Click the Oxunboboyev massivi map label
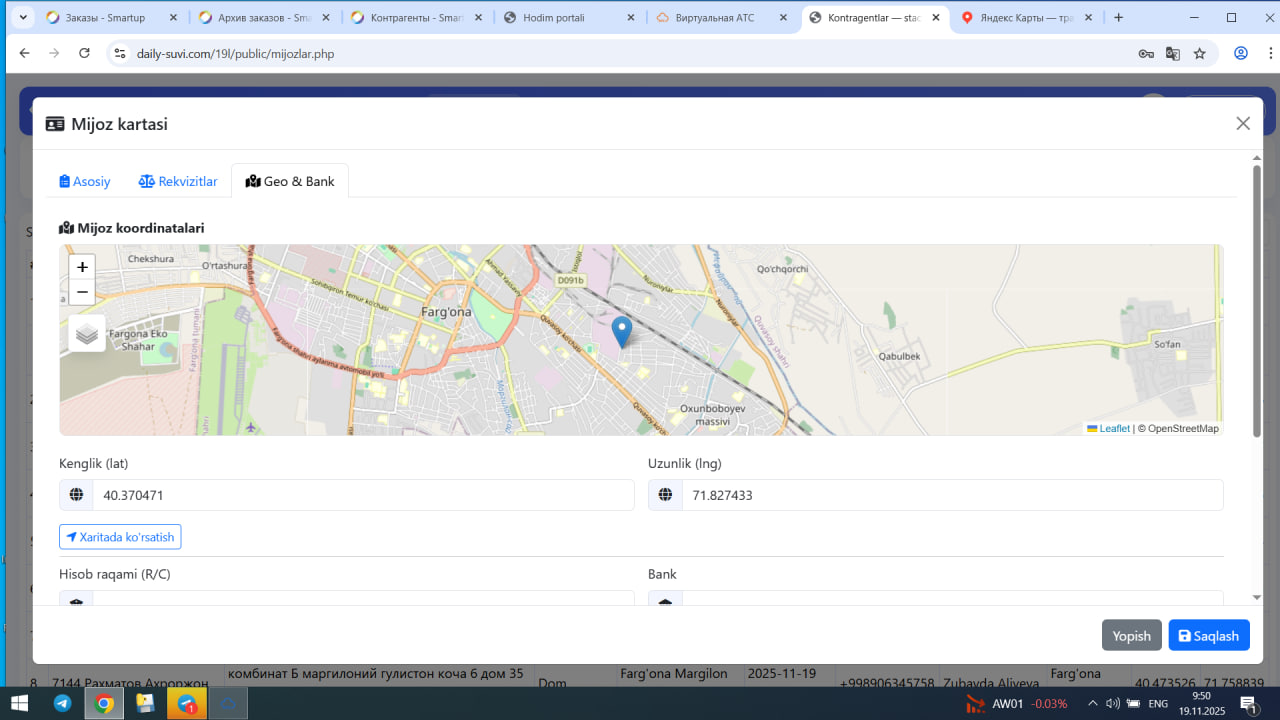Viewport: 1280px width, 720px height. tap(712, 414)
